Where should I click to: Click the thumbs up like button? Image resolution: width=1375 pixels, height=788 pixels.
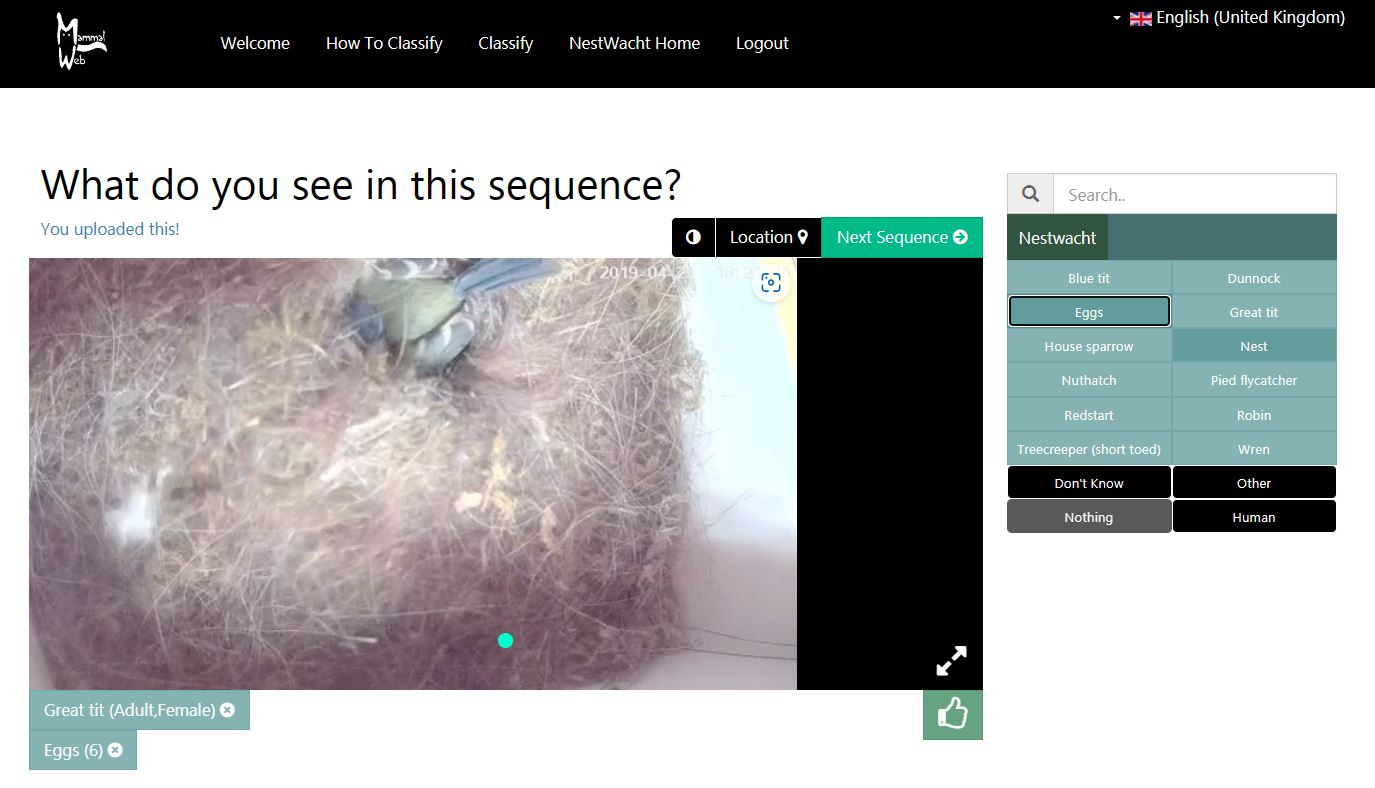pyautogui.click(x=952, y=714)
